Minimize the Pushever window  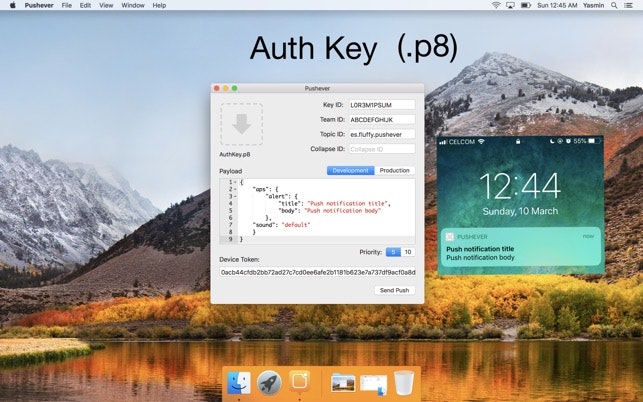coord(226,88)
